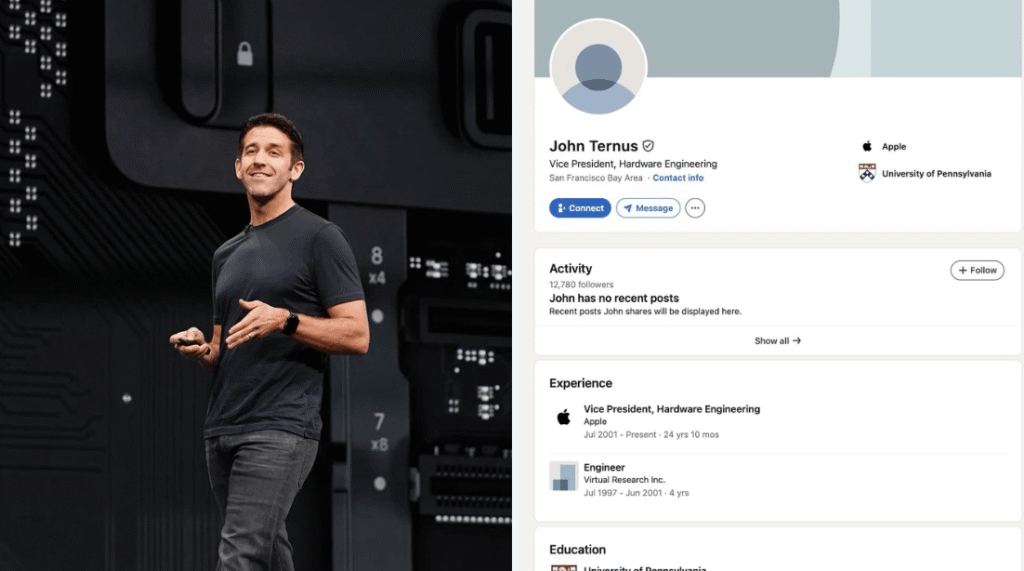Click the Apple logo in the profile header
The width and height of the screenshot is (1024, 571).
tap(867, 146)
